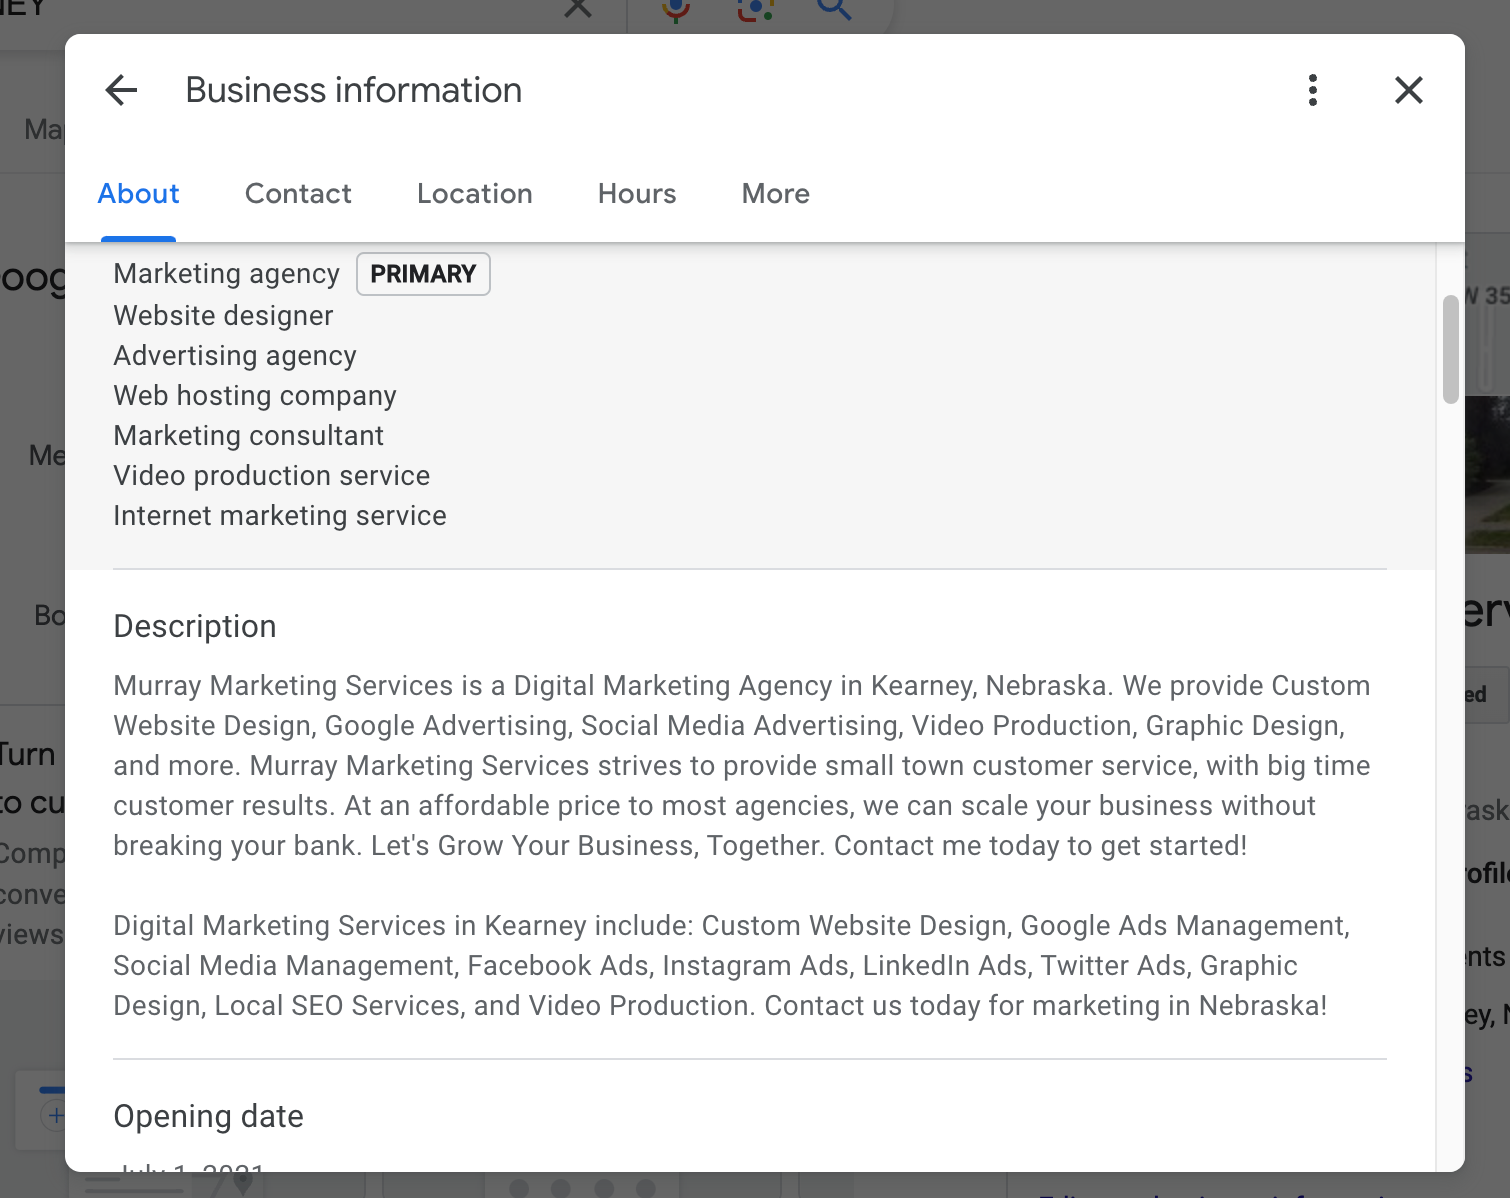Edit the Murray Marketing Services description paragraph
Viewport: 1510px width, 1198px height.
point(742,766)
